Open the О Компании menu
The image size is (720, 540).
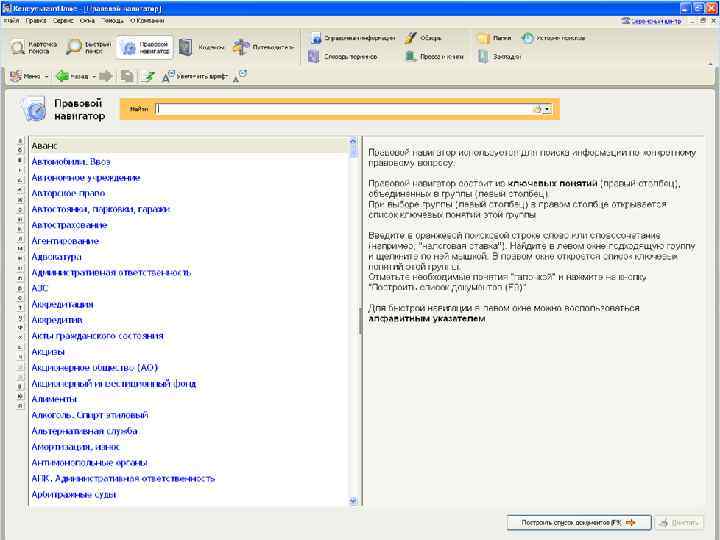click(146, 21)
